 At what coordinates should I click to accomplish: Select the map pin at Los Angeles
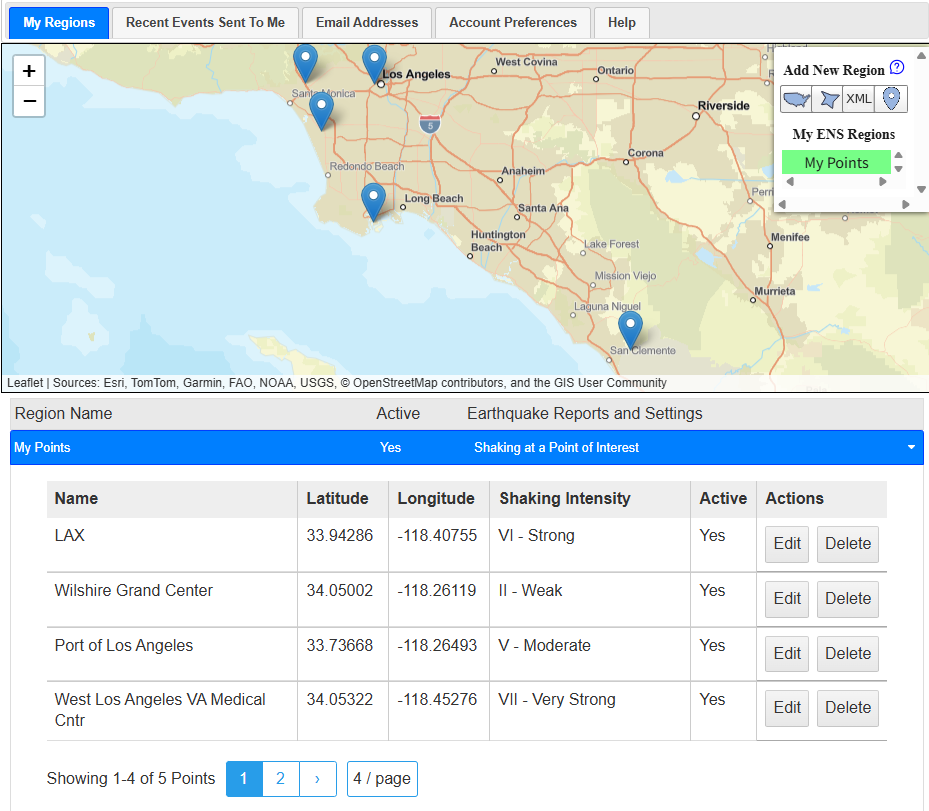[374, 64]
